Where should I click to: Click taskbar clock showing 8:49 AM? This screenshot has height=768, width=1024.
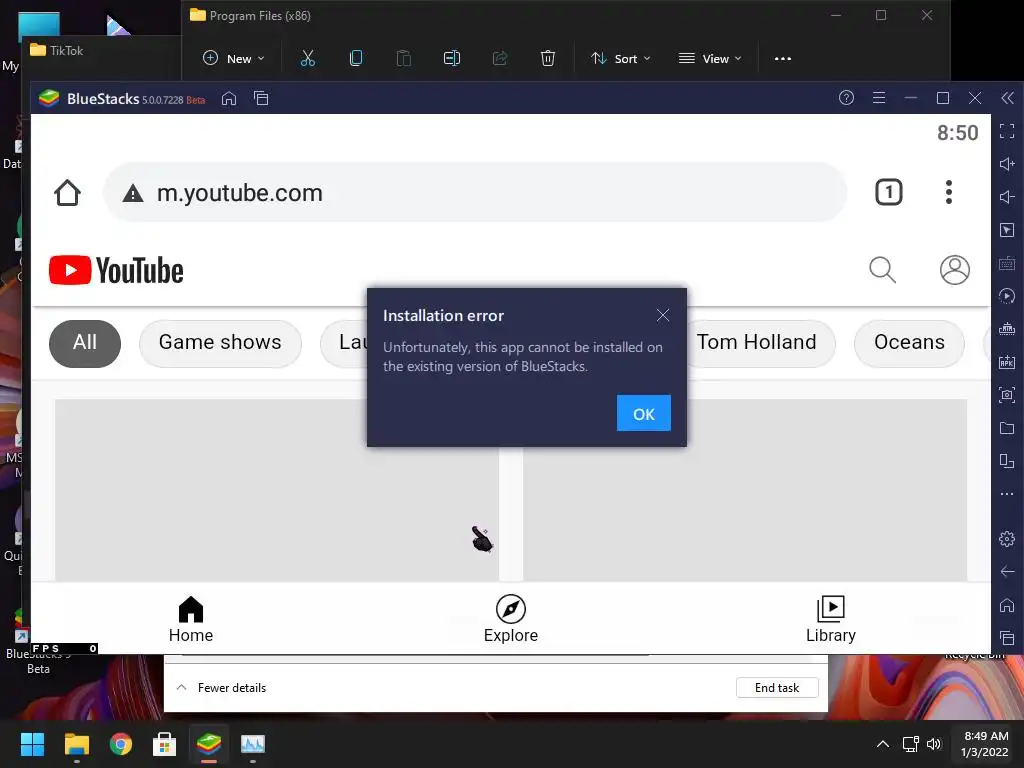[x=985, y=744]
